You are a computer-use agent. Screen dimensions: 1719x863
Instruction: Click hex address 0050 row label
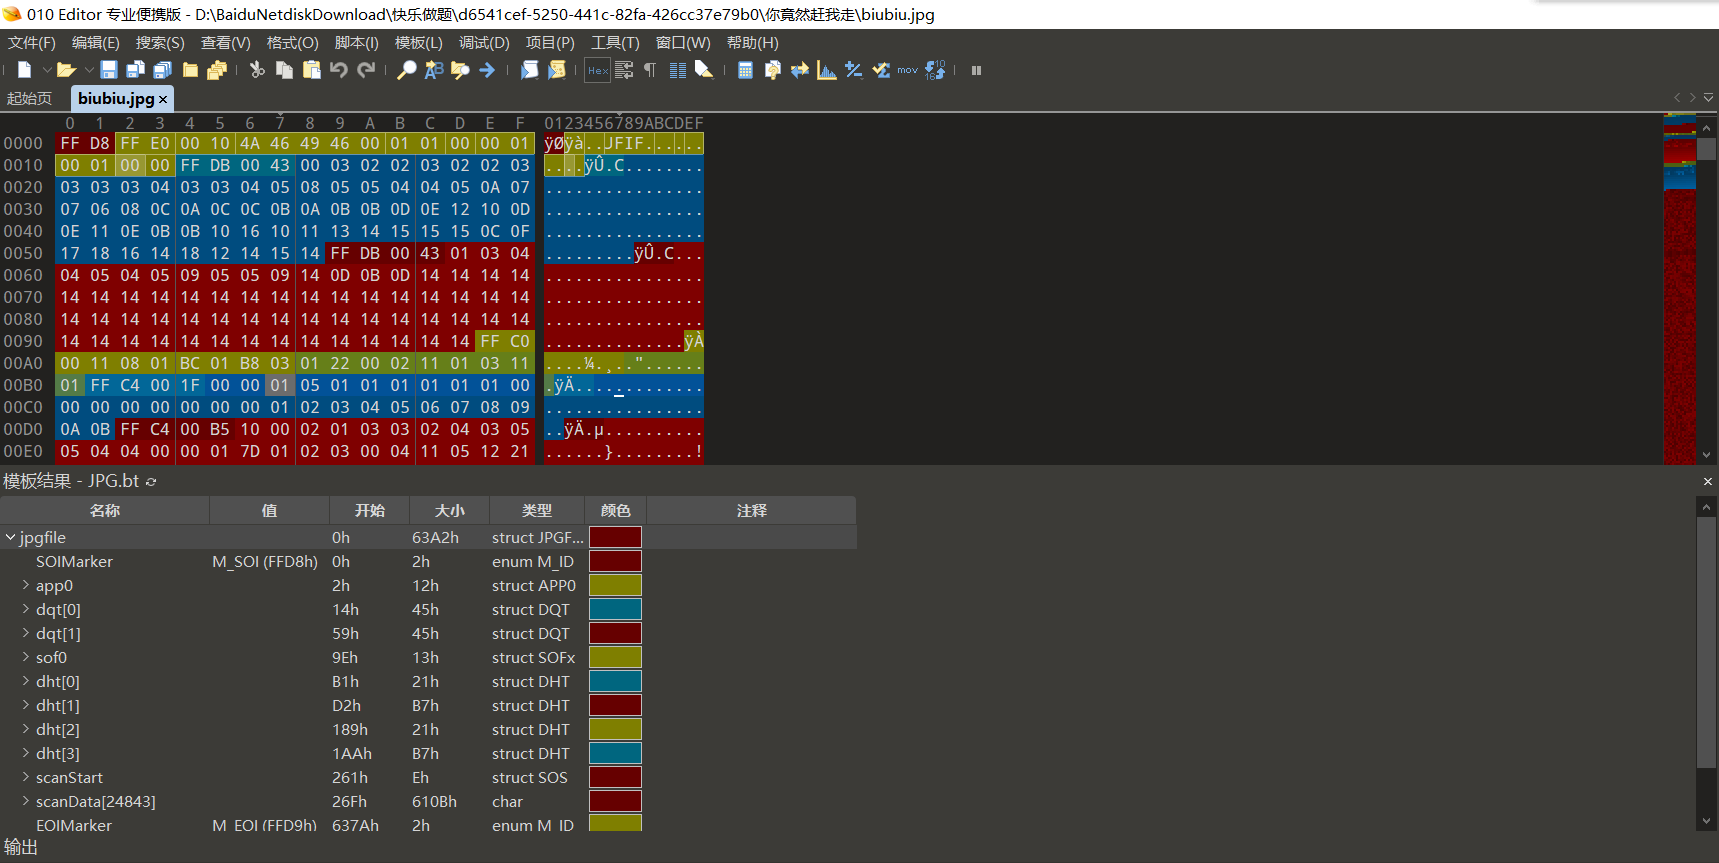pos(23,253)
